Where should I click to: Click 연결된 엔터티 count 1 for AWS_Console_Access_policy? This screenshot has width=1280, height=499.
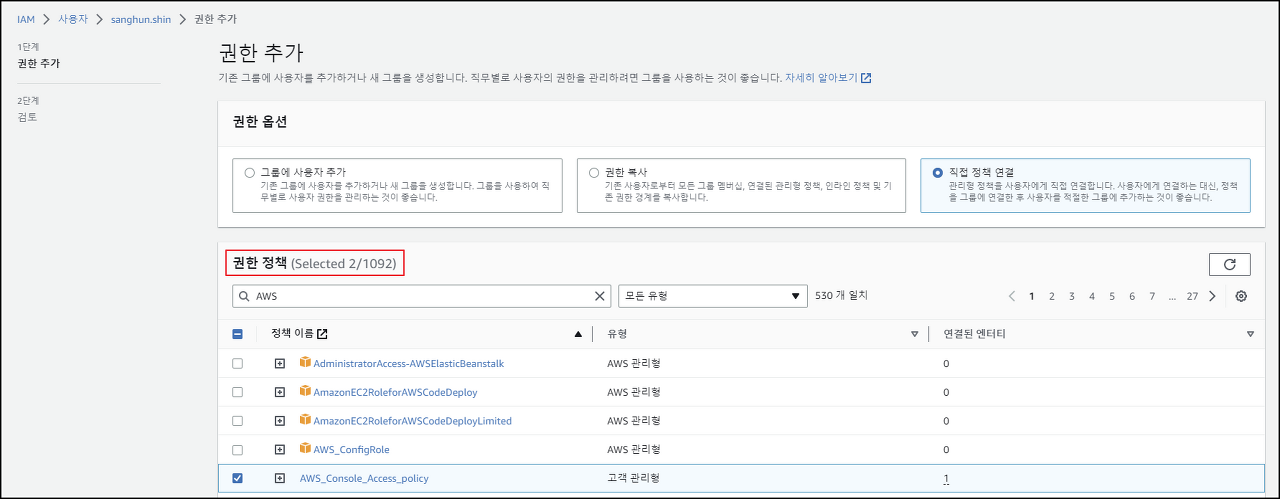coord(946,479)
